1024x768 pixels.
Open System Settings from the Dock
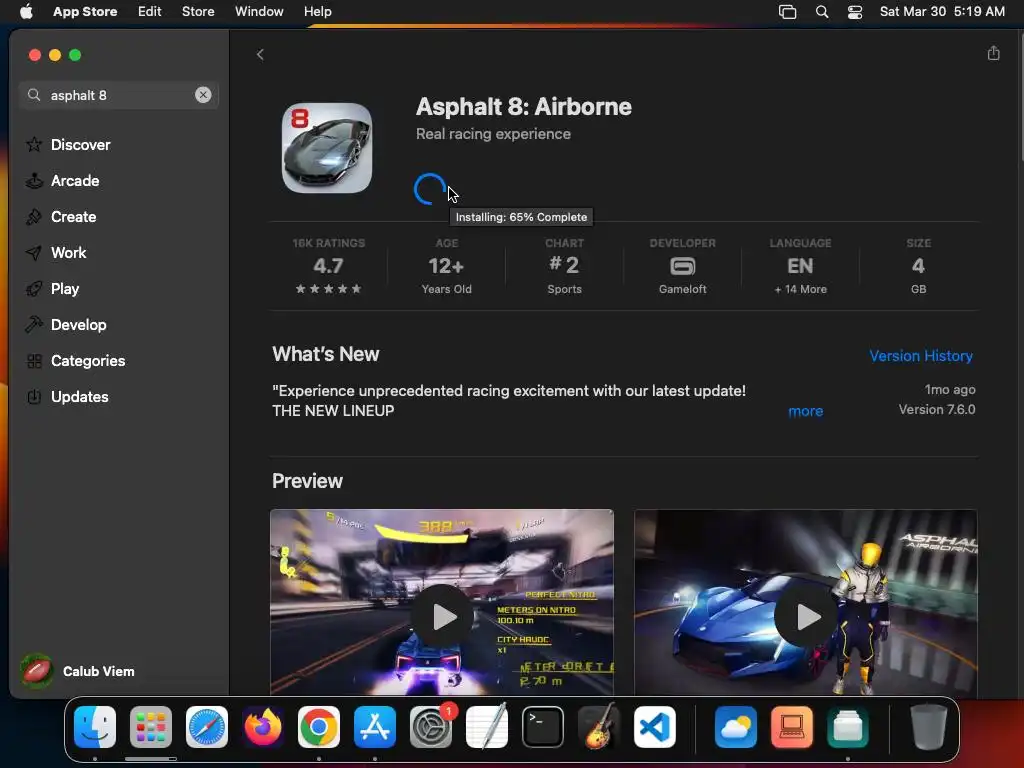[431, 727]
